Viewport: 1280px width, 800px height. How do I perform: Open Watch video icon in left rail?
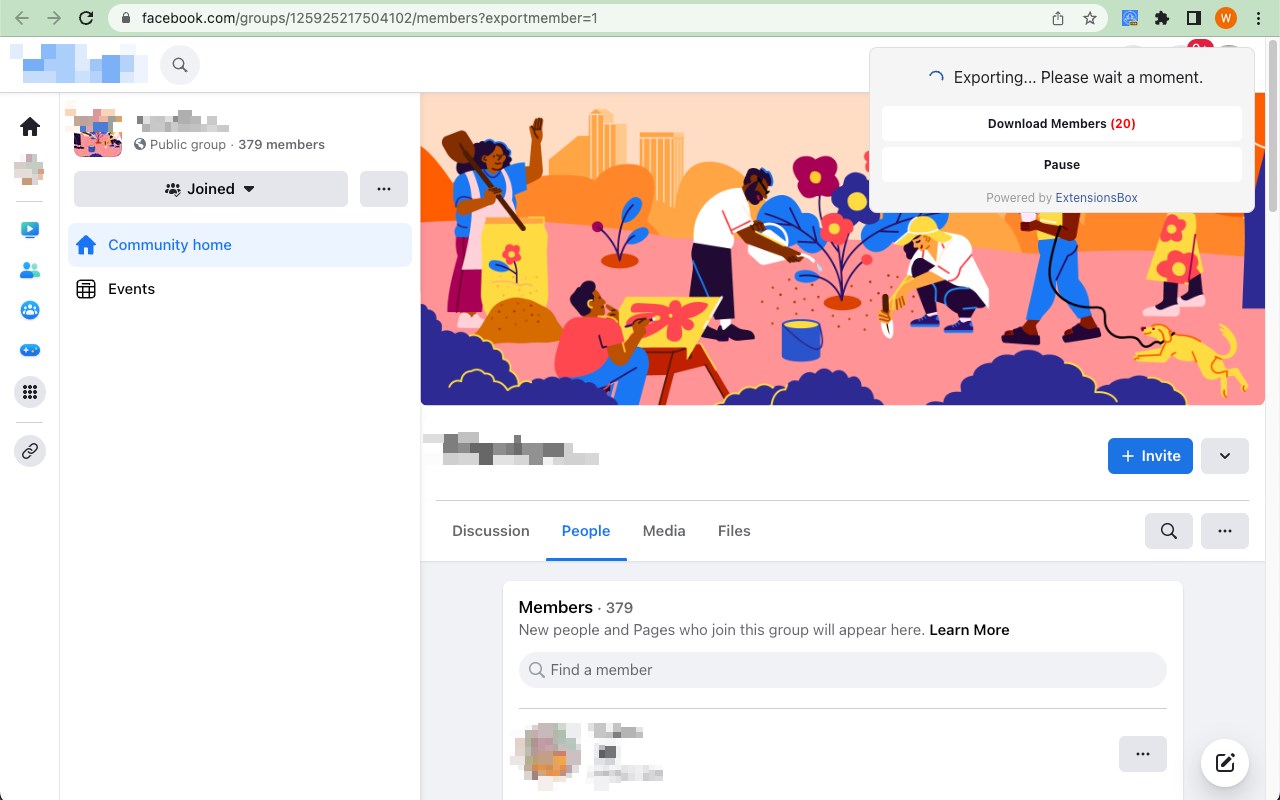[x=30, y=230]
